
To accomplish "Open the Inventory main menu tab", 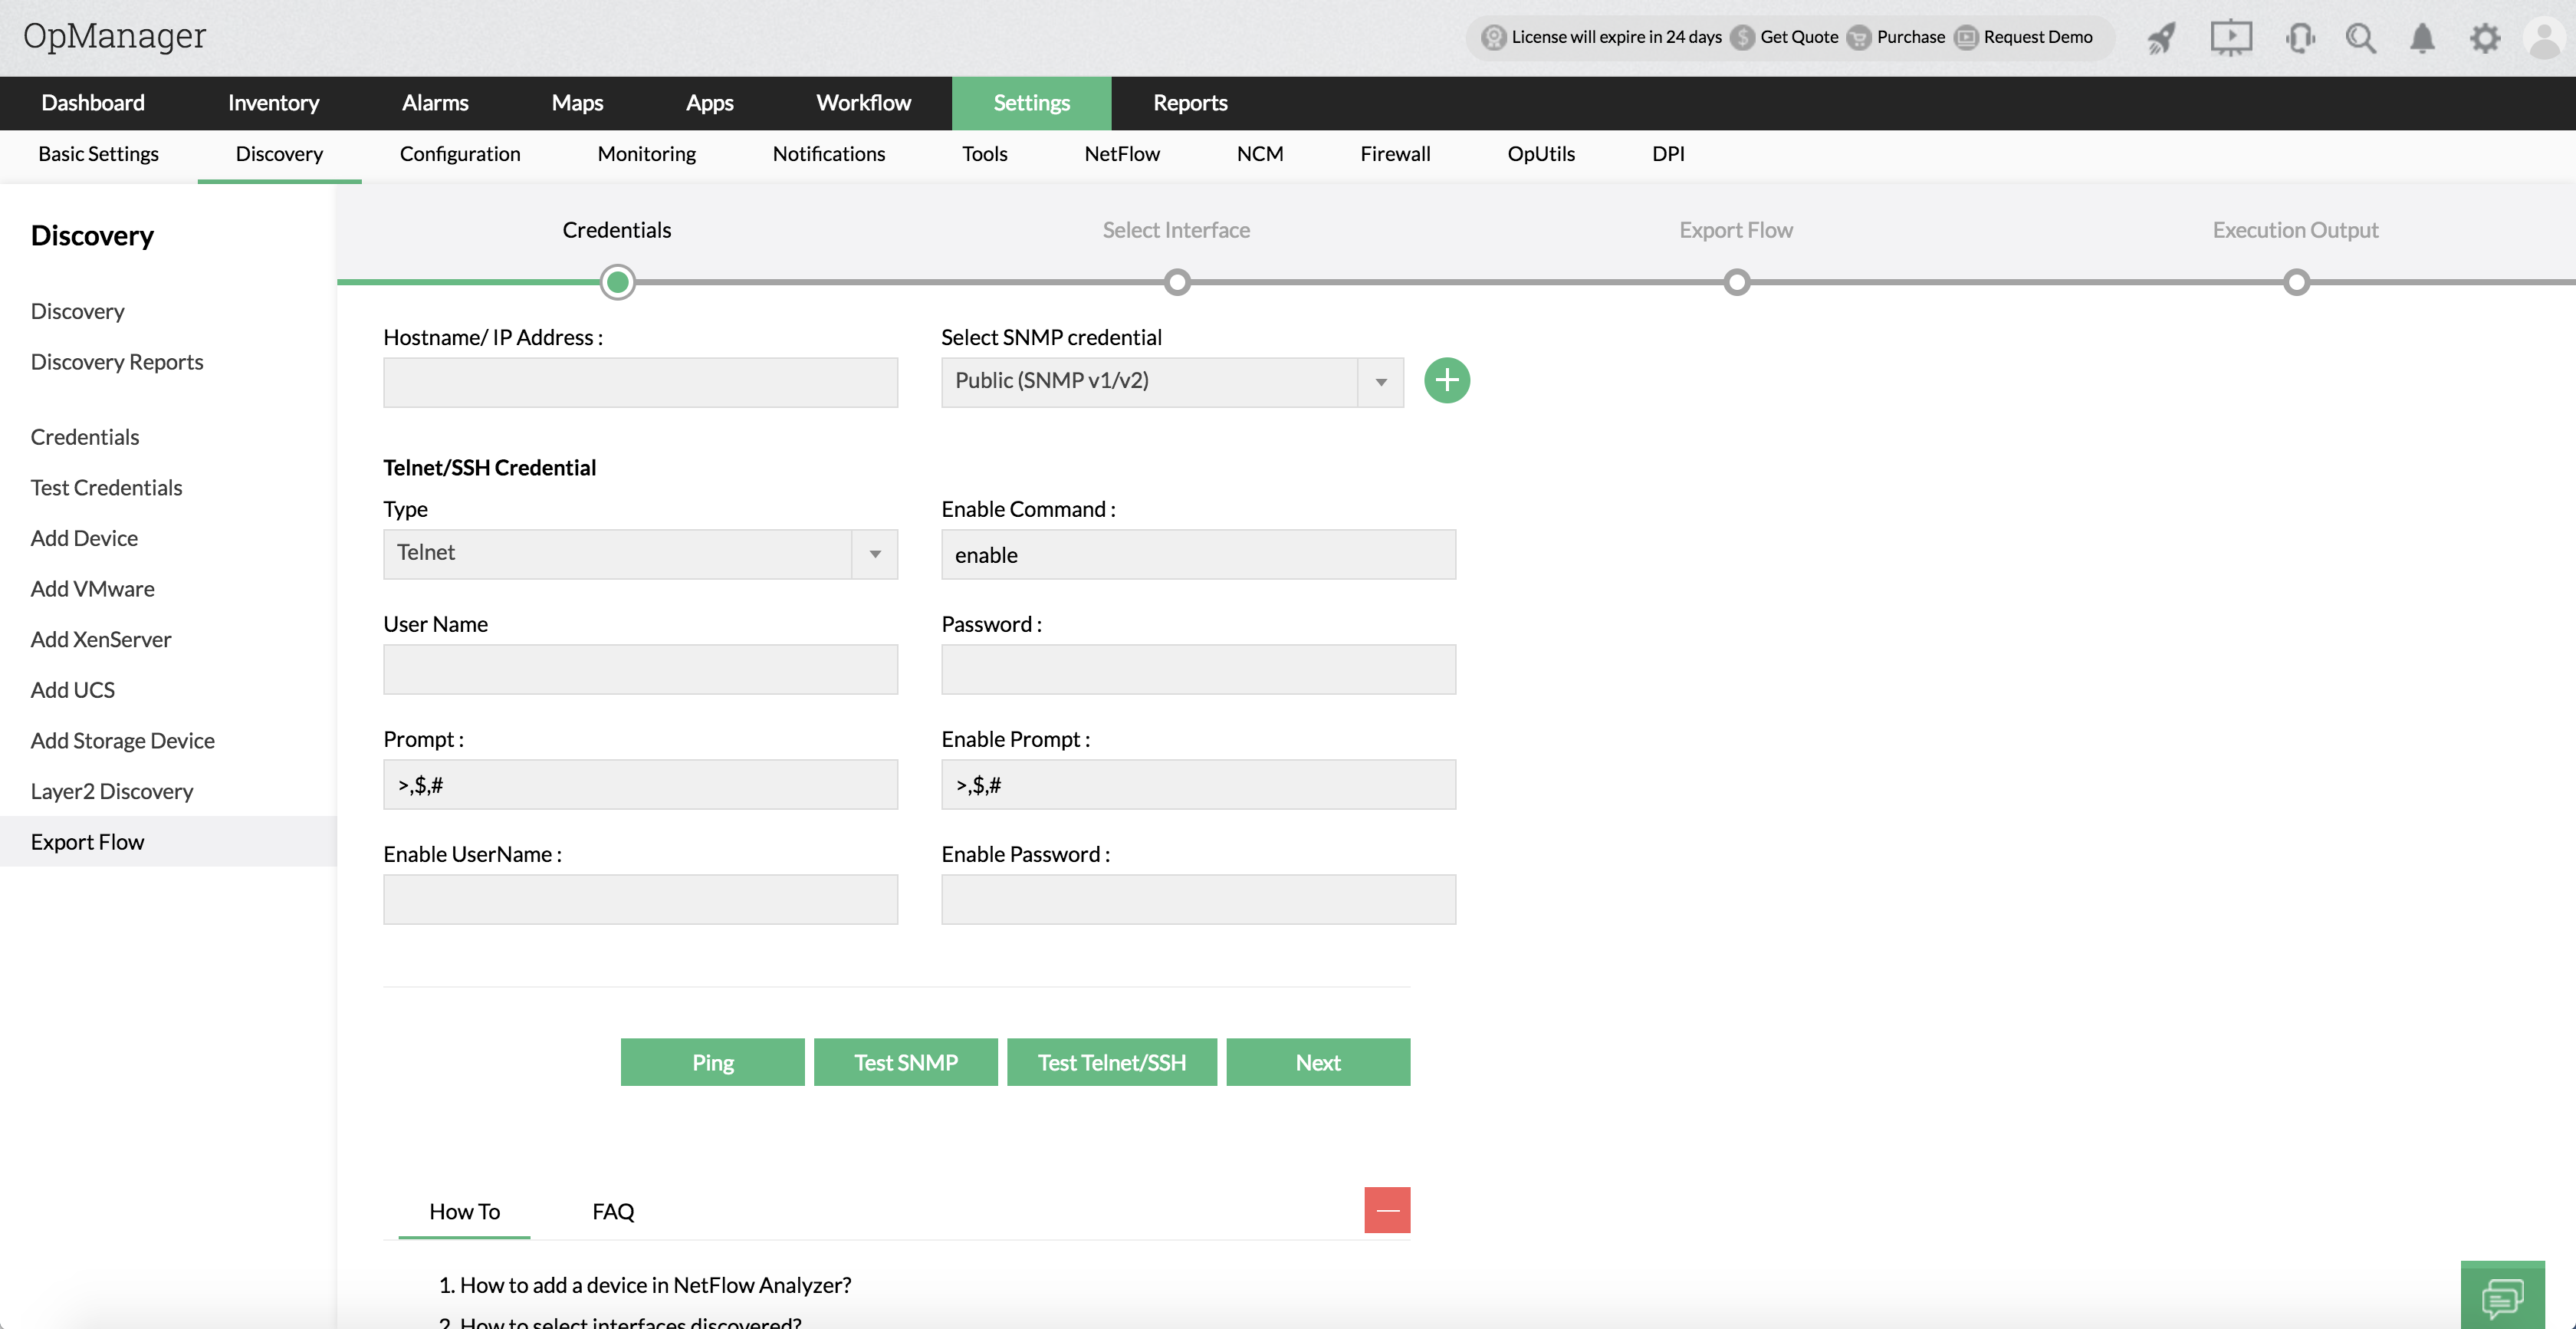I will pyautogui.click(x=273, y=102).
